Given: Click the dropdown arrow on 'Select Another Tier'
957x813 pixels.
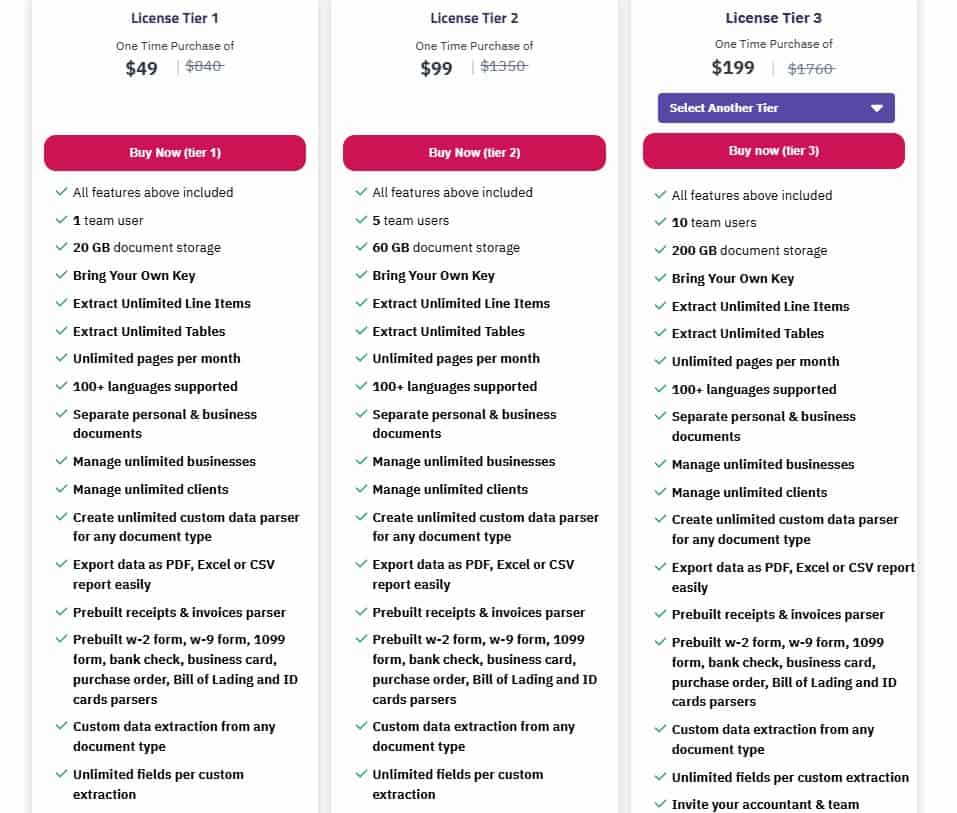Looking at the screenshot, I should pos(878,108).
